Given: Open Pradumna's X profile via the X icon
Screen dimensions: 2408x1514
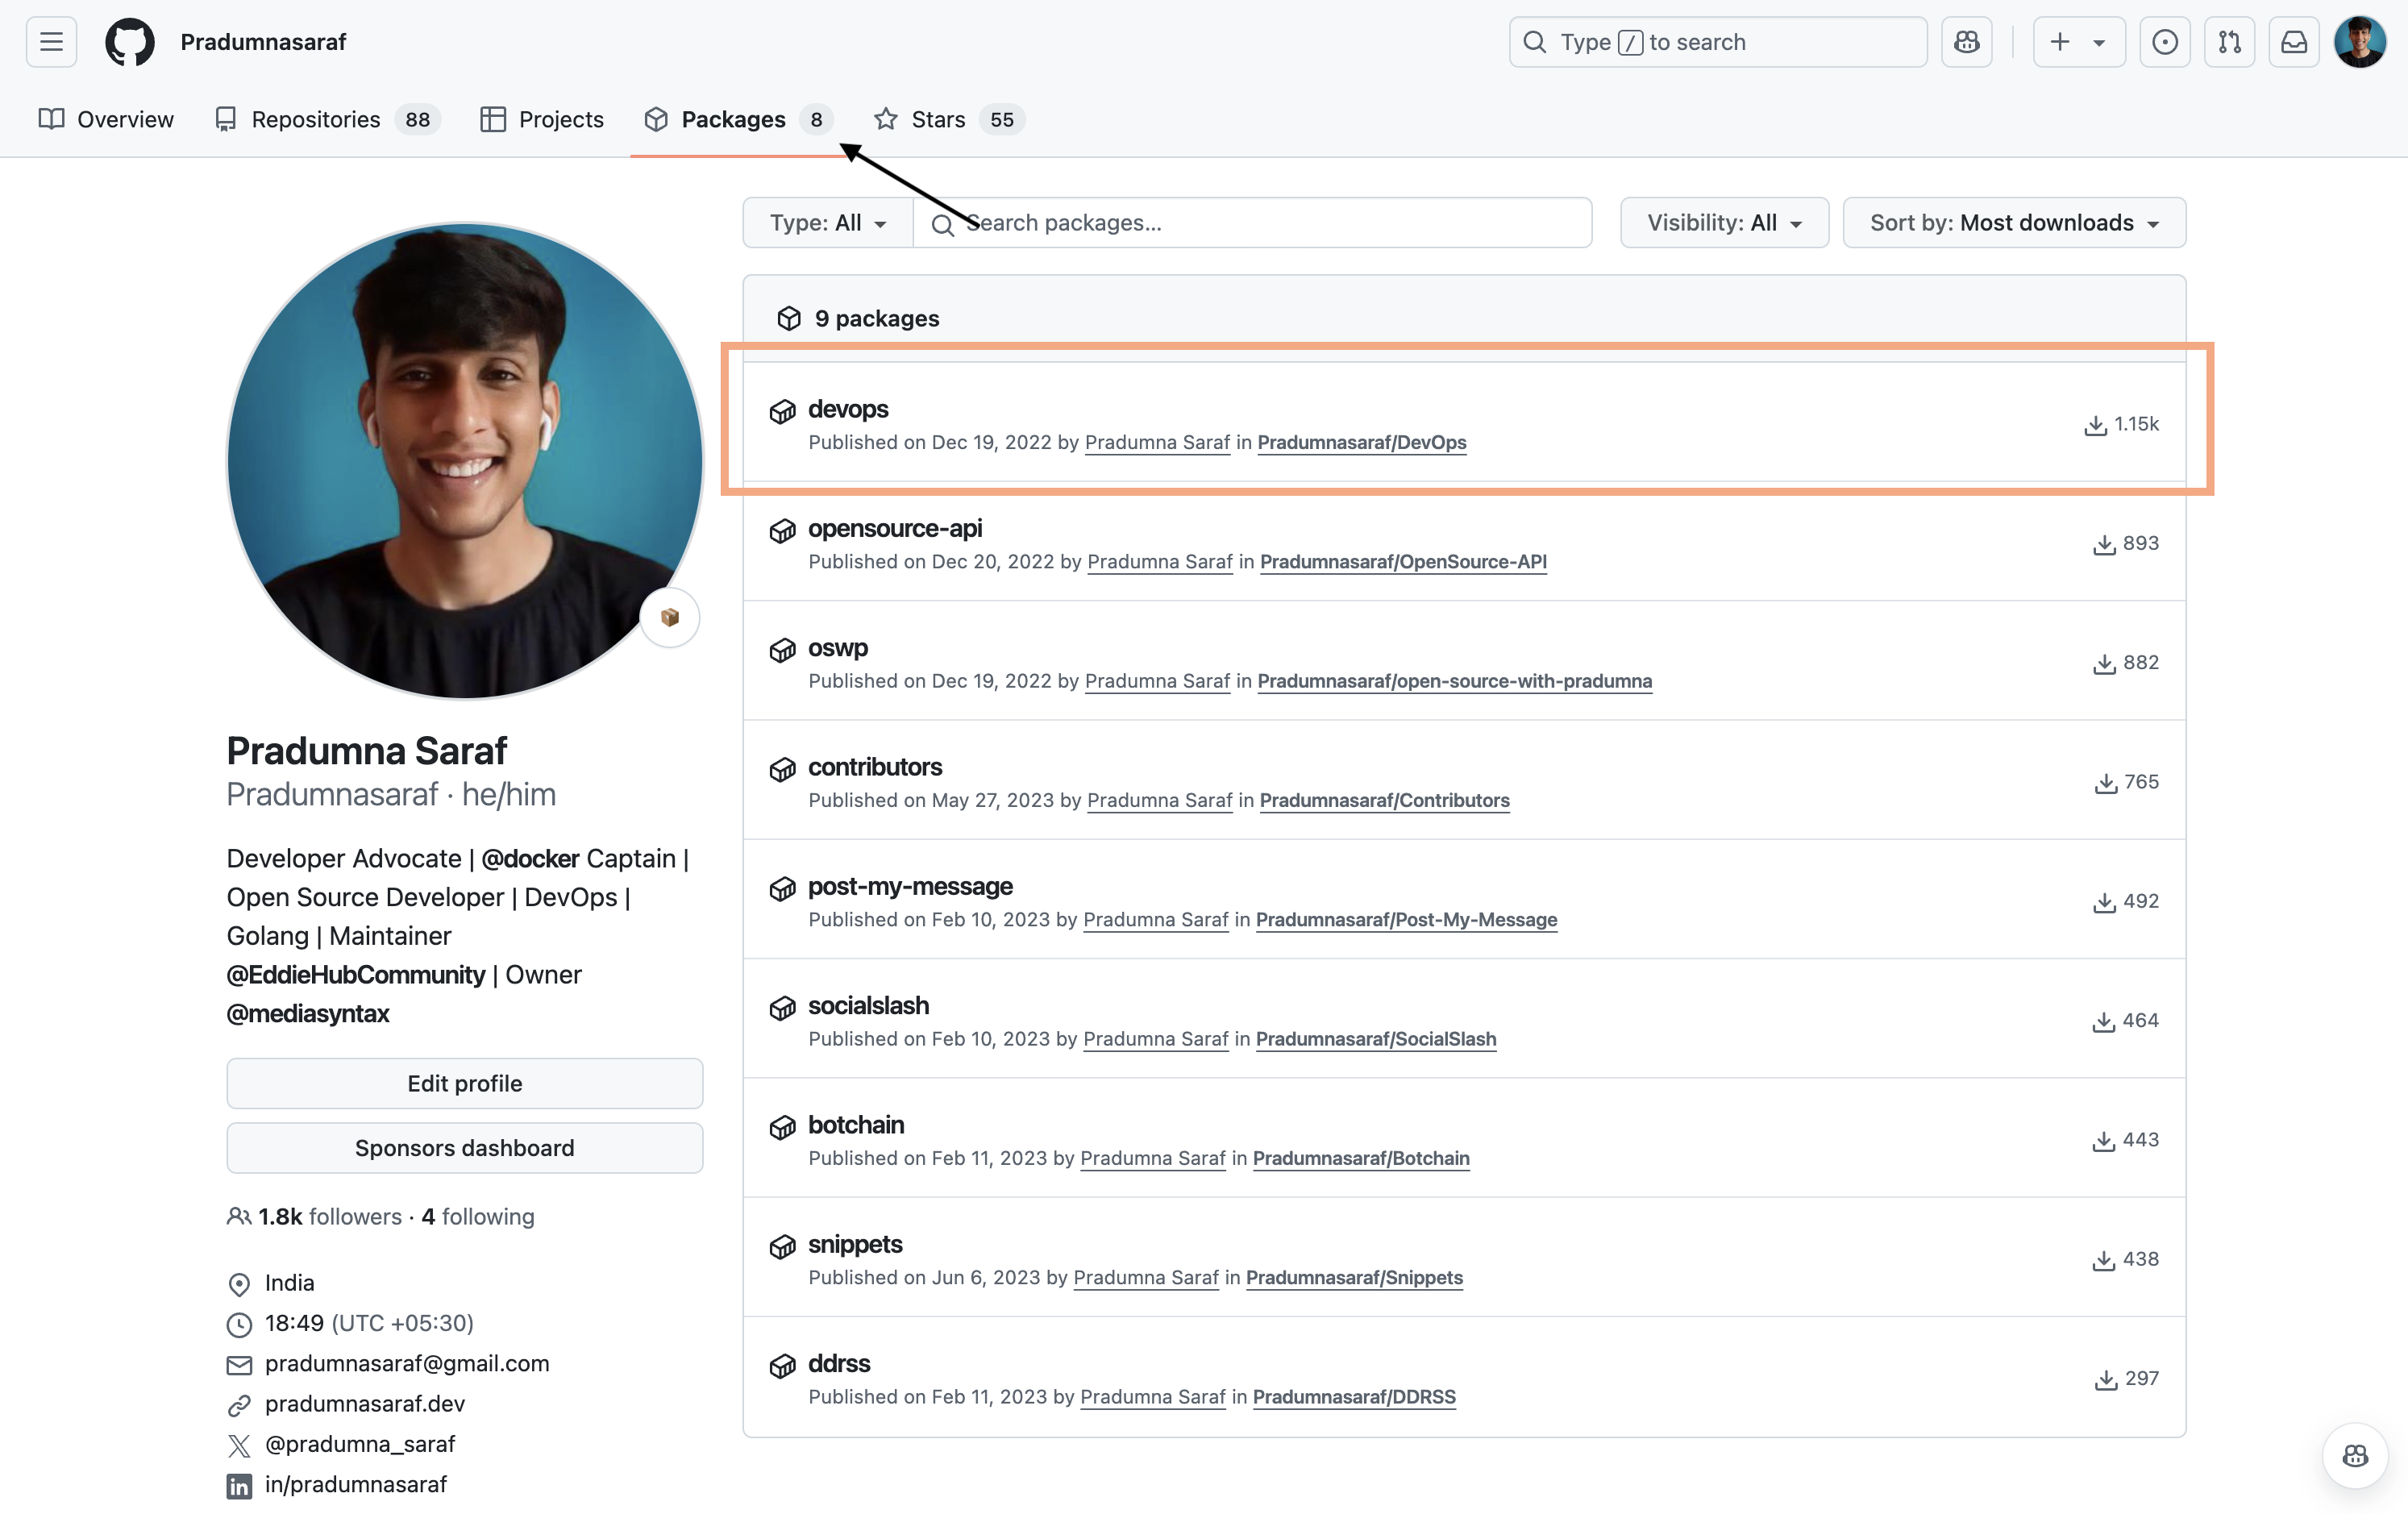Looking at the screenshot, I should coord(238,1444).
